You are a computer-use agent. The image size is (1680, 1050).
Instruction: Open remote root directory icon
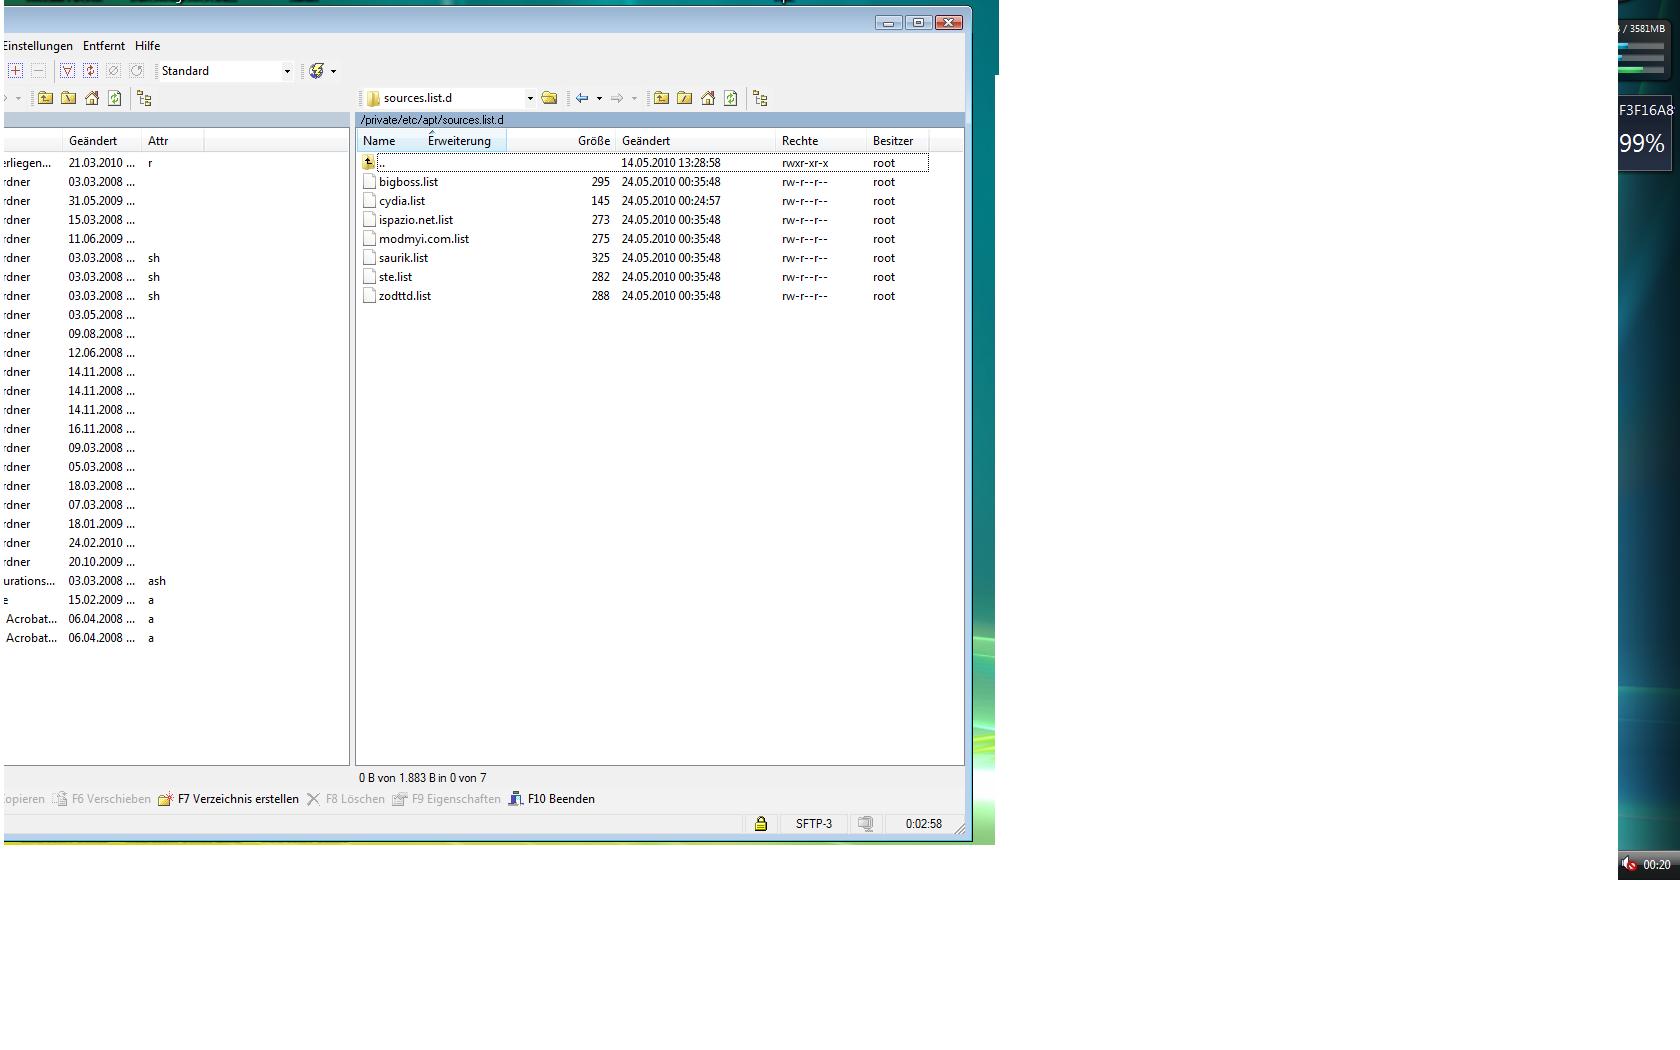pyautogui.click(x=685, y=98)
